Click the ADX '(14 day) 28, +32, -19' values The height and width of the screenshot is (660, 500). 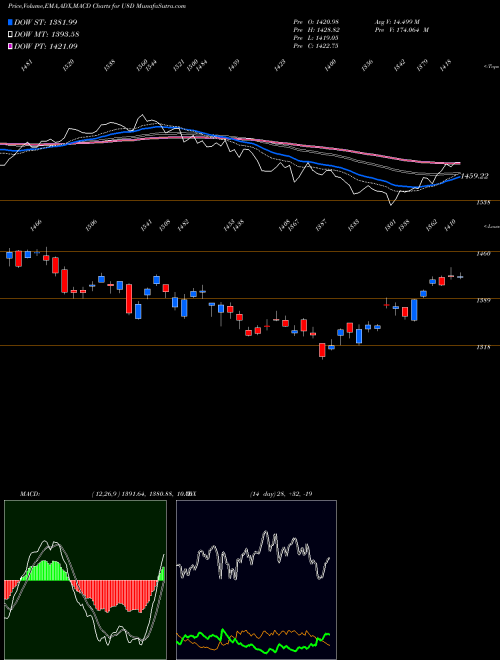[x=281, y=494]
